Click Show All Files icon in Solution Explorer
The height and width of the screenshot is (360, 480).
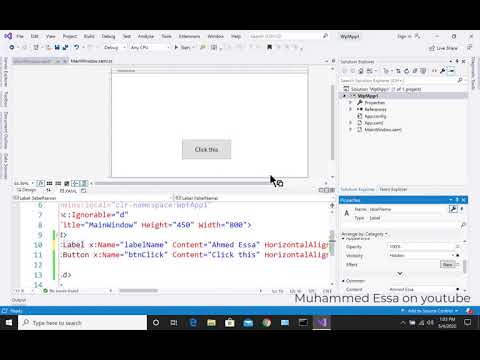pyautogui.click(x=423, y=71)
